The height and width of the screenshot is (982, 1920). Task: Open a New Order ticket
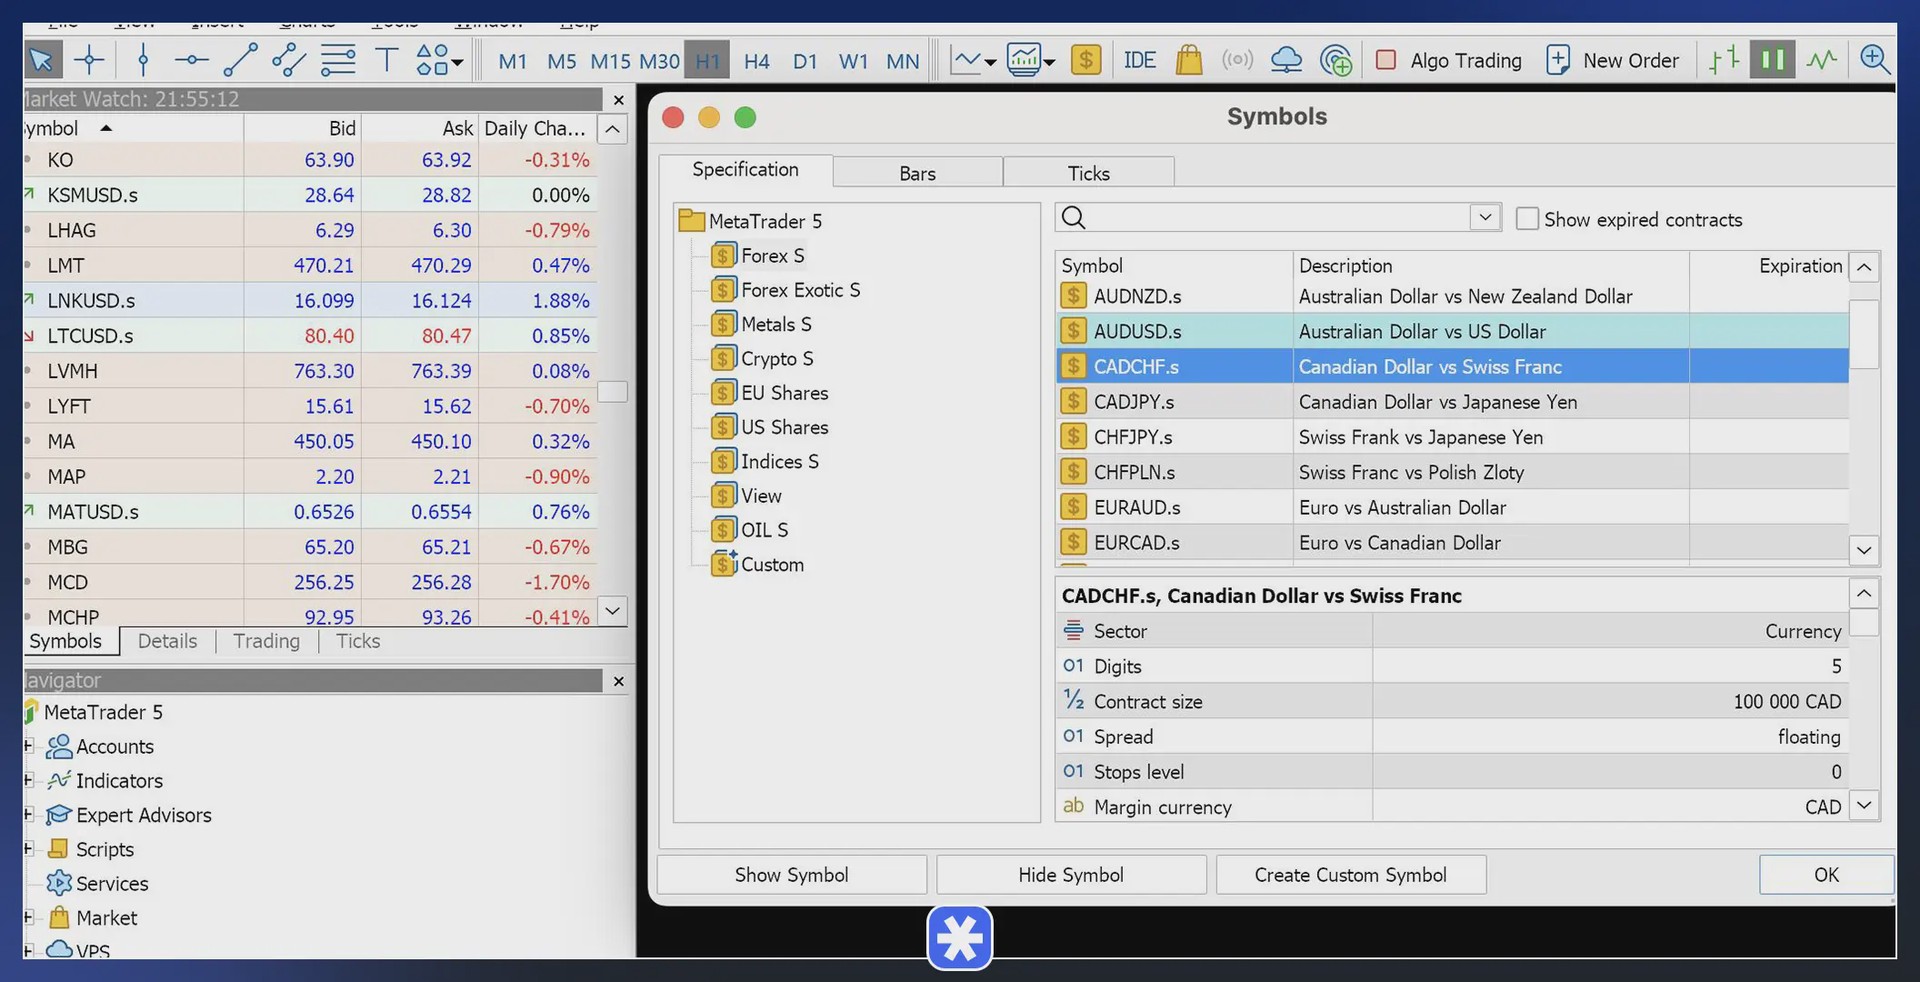click(x=1612, y=60)
